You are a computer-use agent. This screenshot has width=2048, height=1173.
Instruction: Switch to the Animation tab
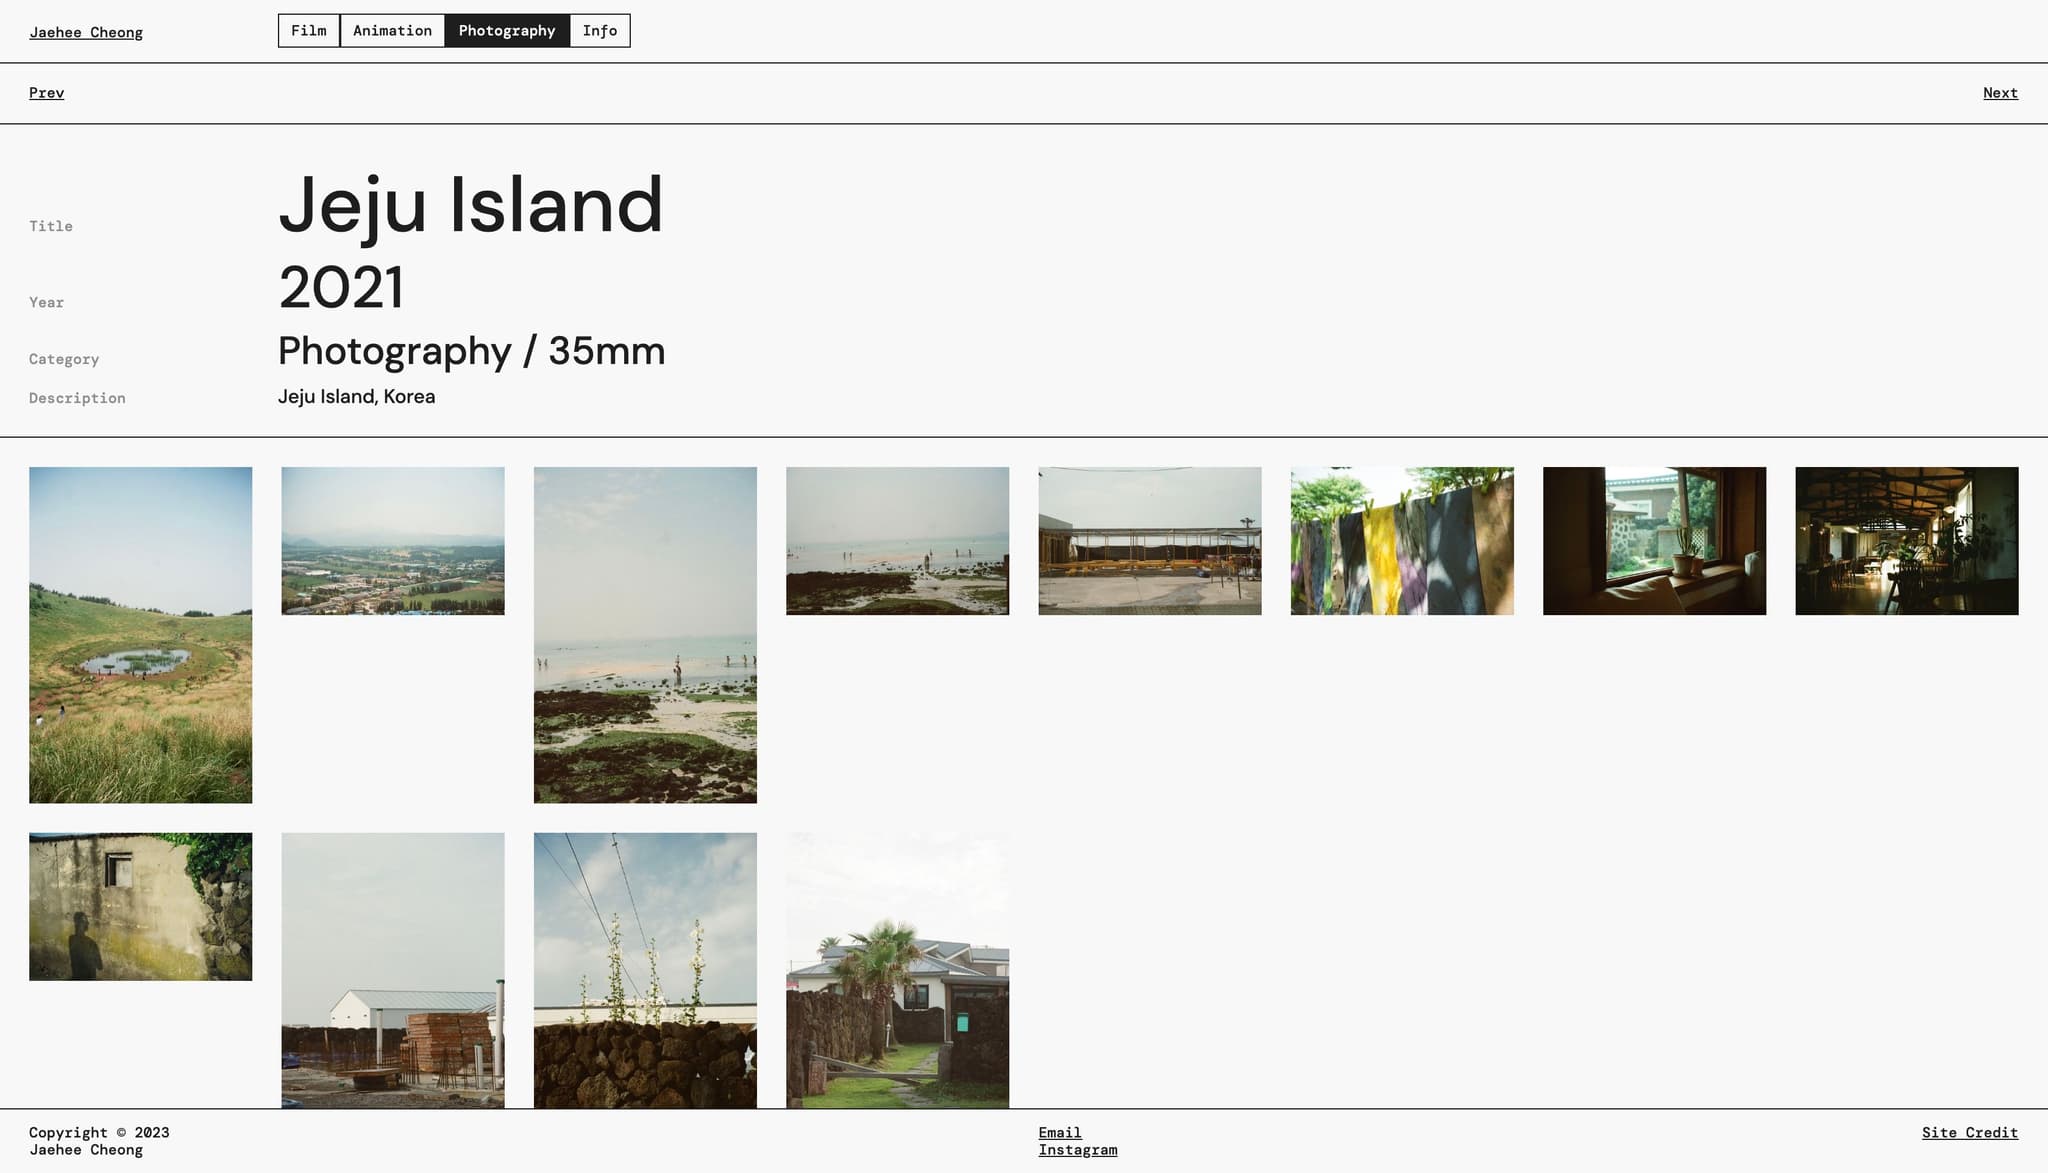pyautogui.click(x=392, y=31)
